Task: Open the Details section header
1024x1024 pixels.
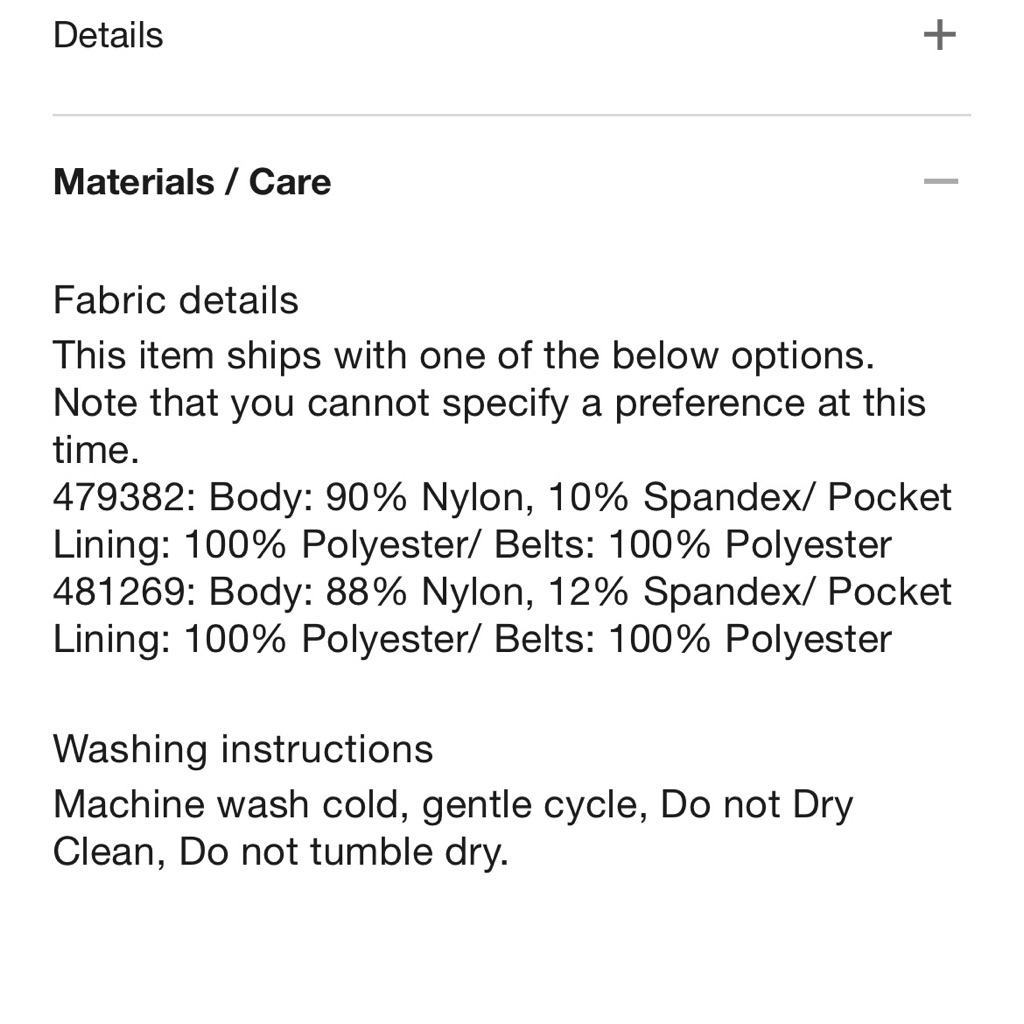Action: [108, 36]
